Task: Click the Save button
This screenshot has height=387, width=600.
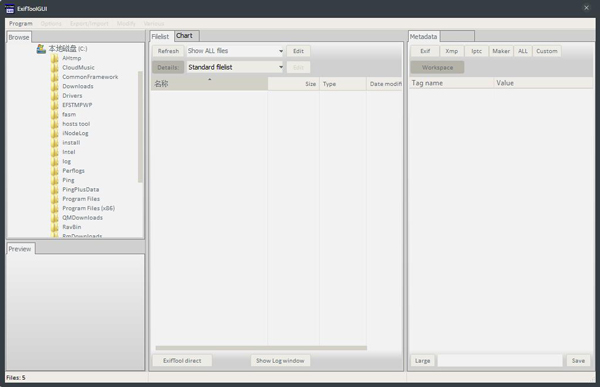Action: 578,361
